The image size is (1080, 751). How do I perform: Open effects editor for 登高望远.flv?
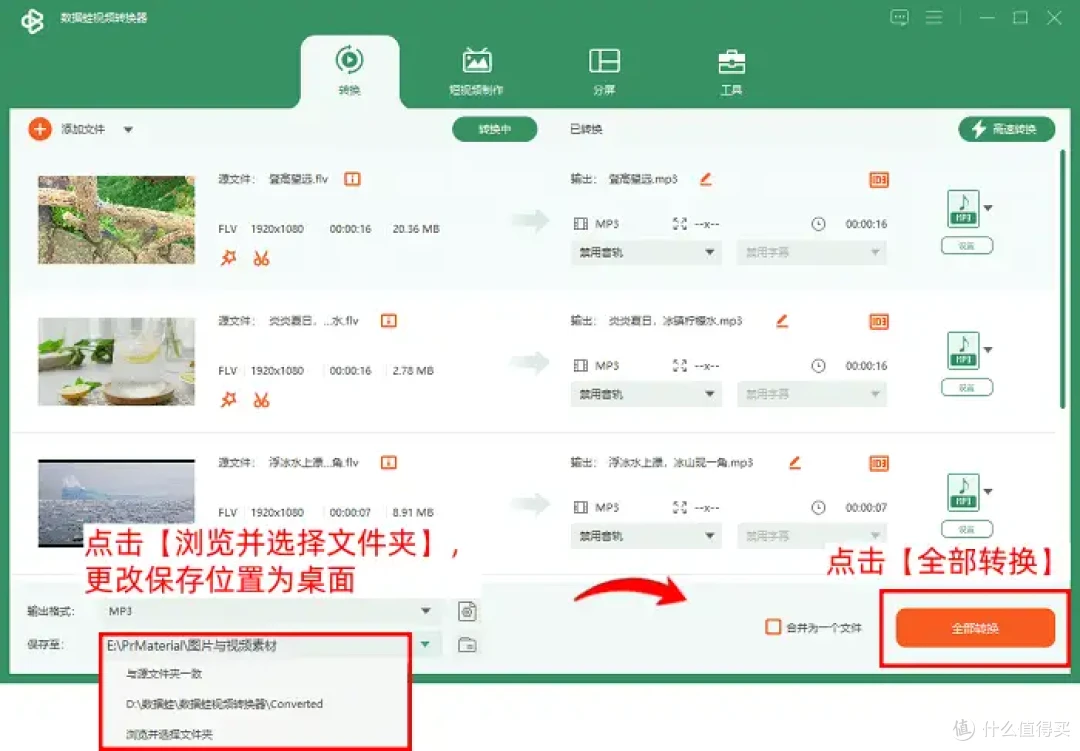pos(228,258)
